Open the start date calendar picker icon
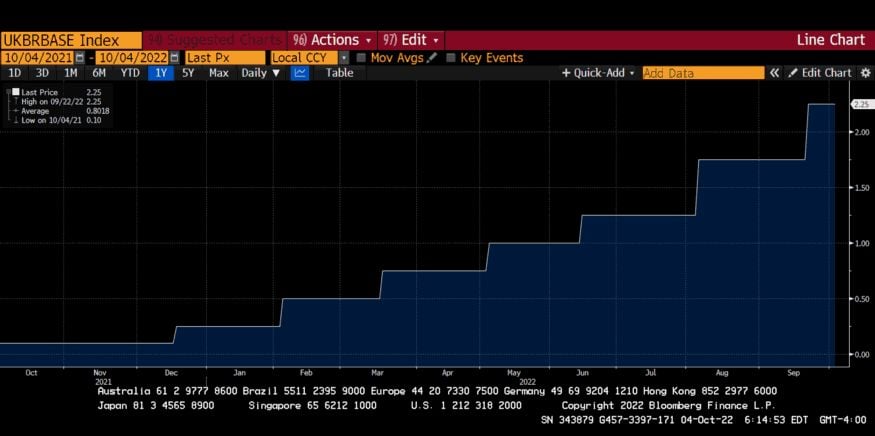The width and height of the screenshot is (875, 436). click(80, 58)
